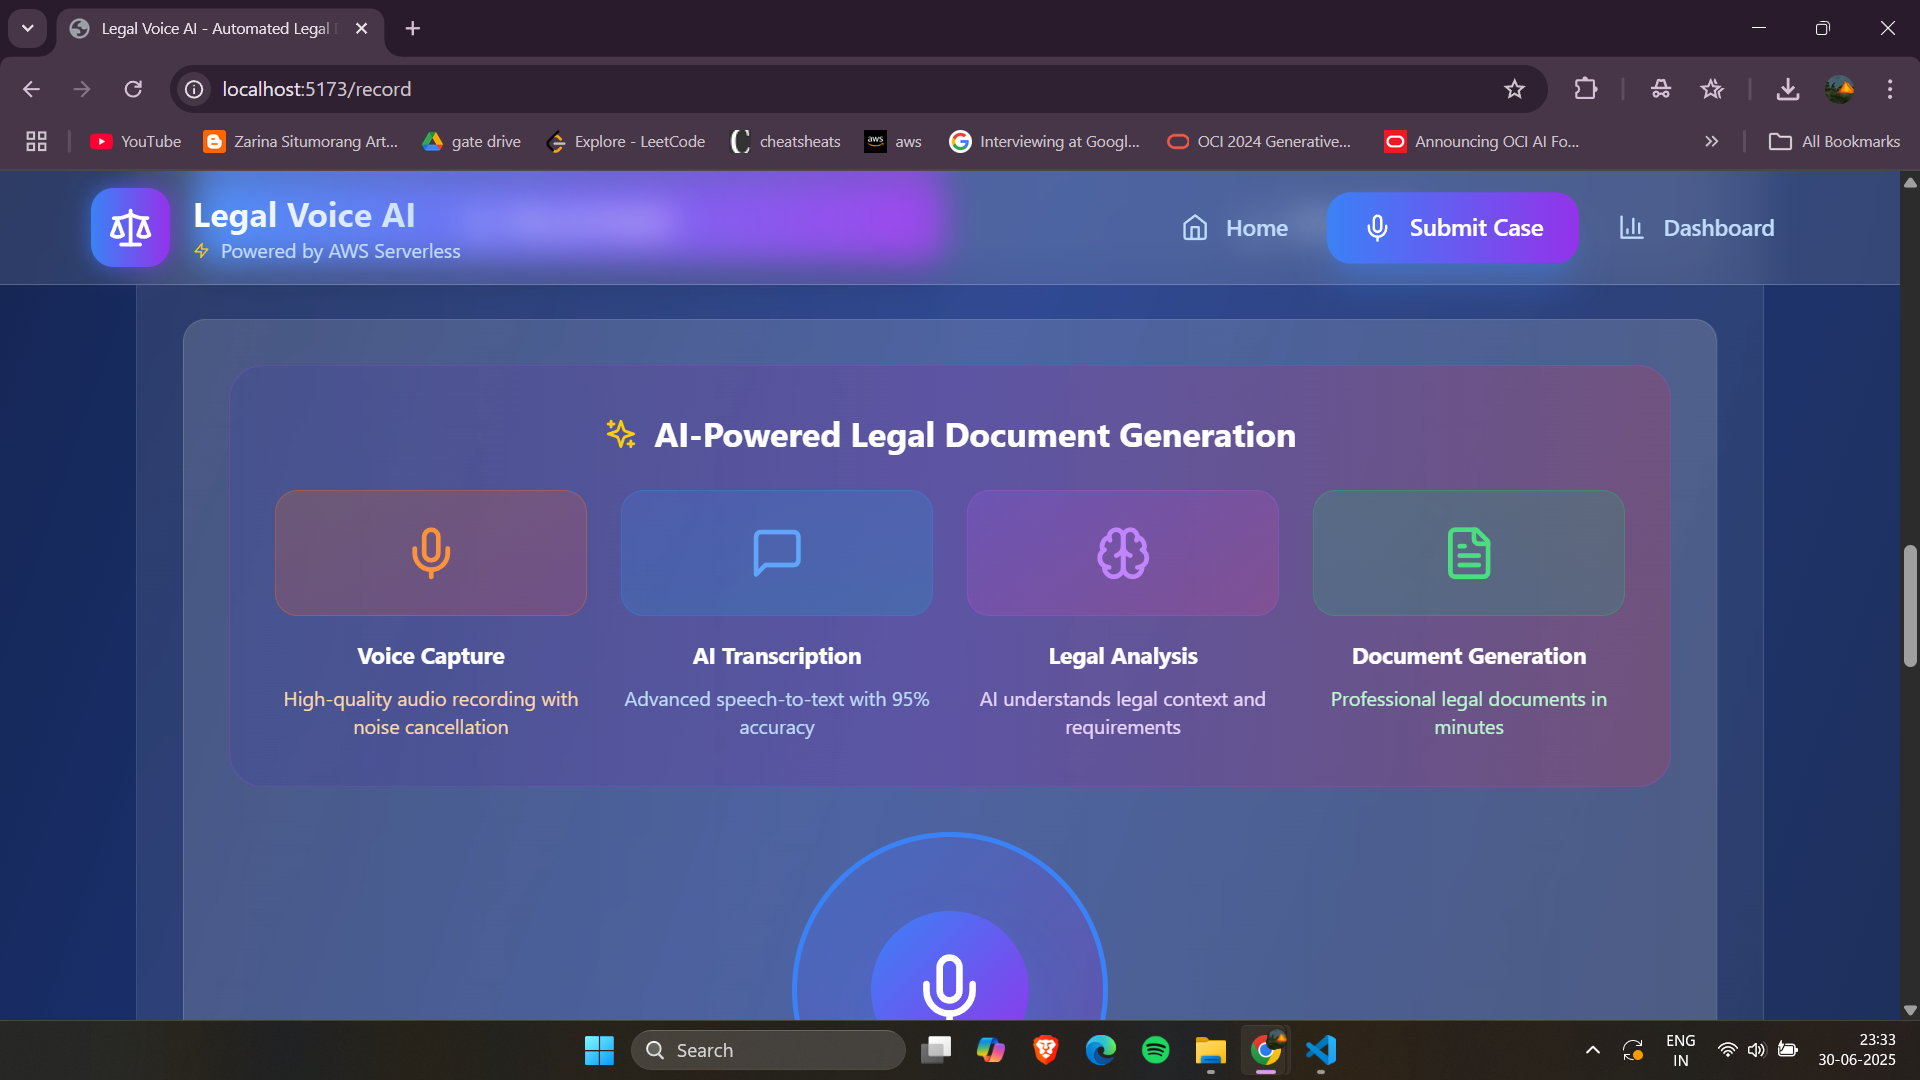The height and width of the screenshot is (1080, 1920).
Task: Click the large microphone record button
Action: [949, 983]
